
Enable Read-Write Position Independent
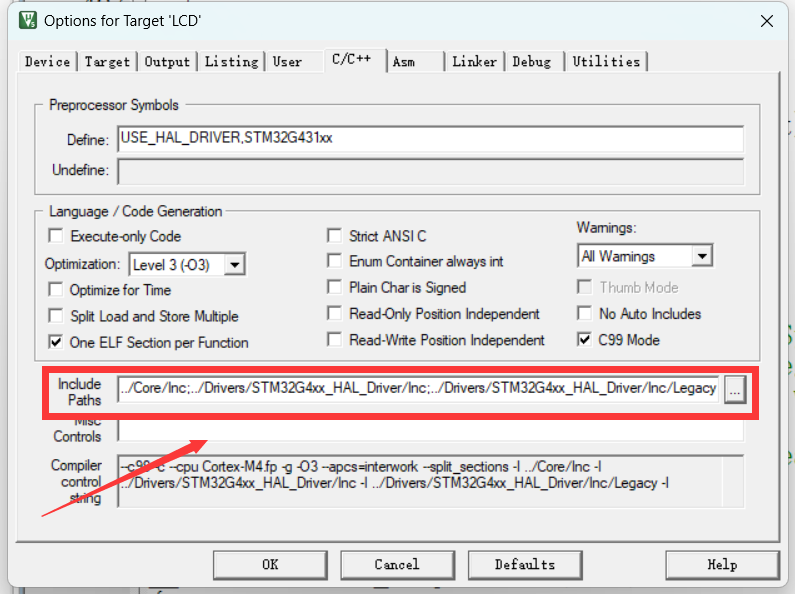(334, 340)
